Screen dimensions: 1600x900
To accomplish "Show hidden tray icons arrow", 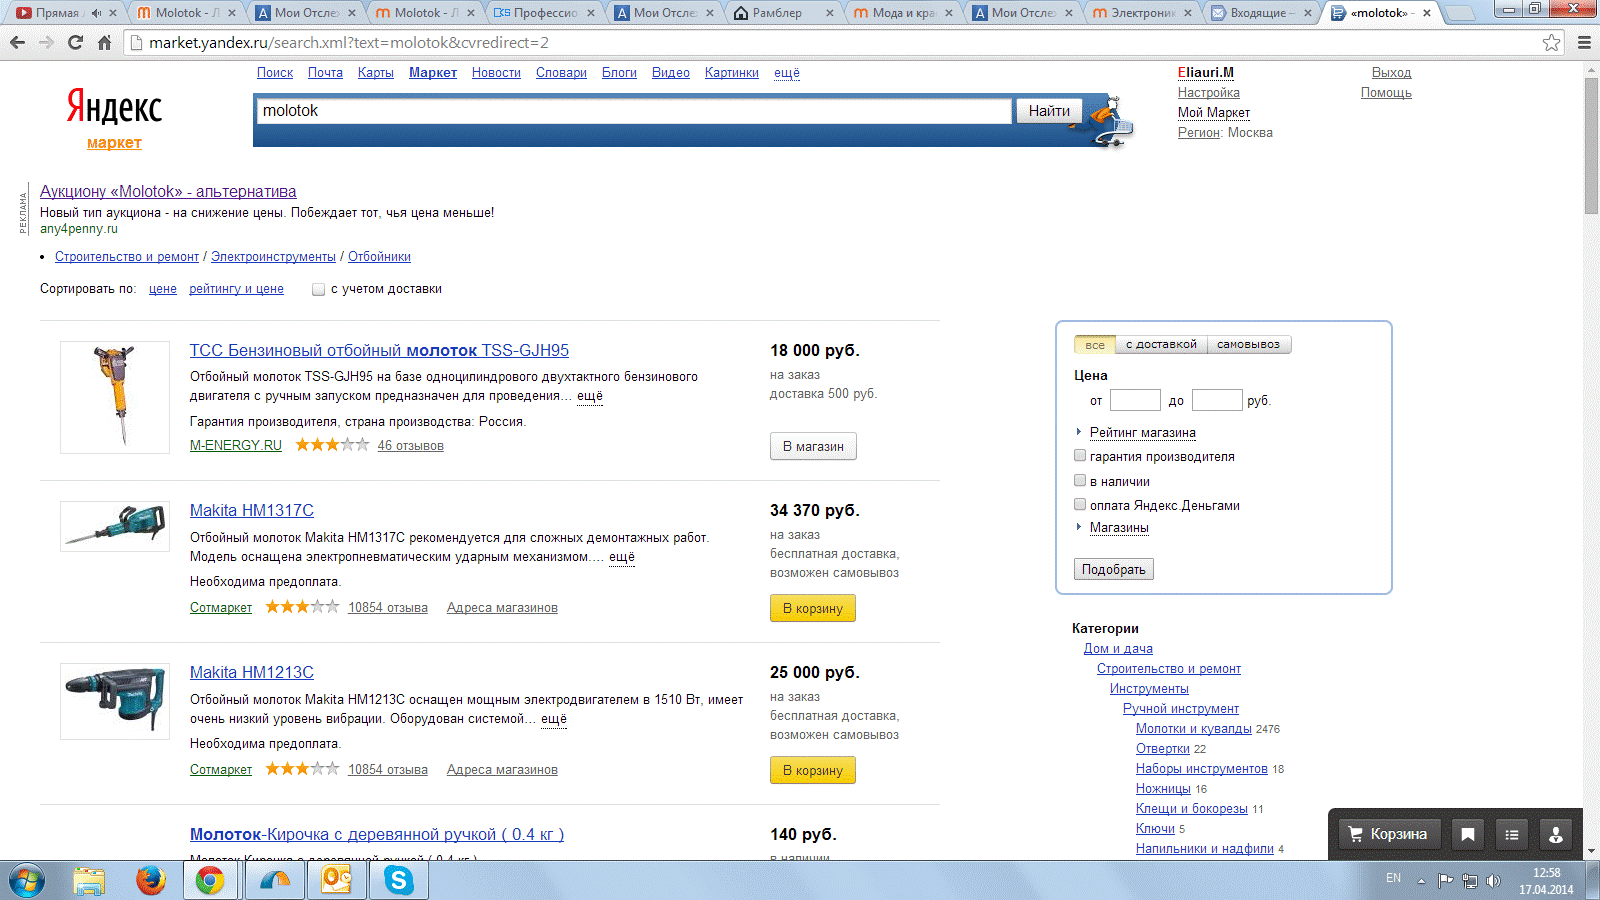I will click(1421, 880).
